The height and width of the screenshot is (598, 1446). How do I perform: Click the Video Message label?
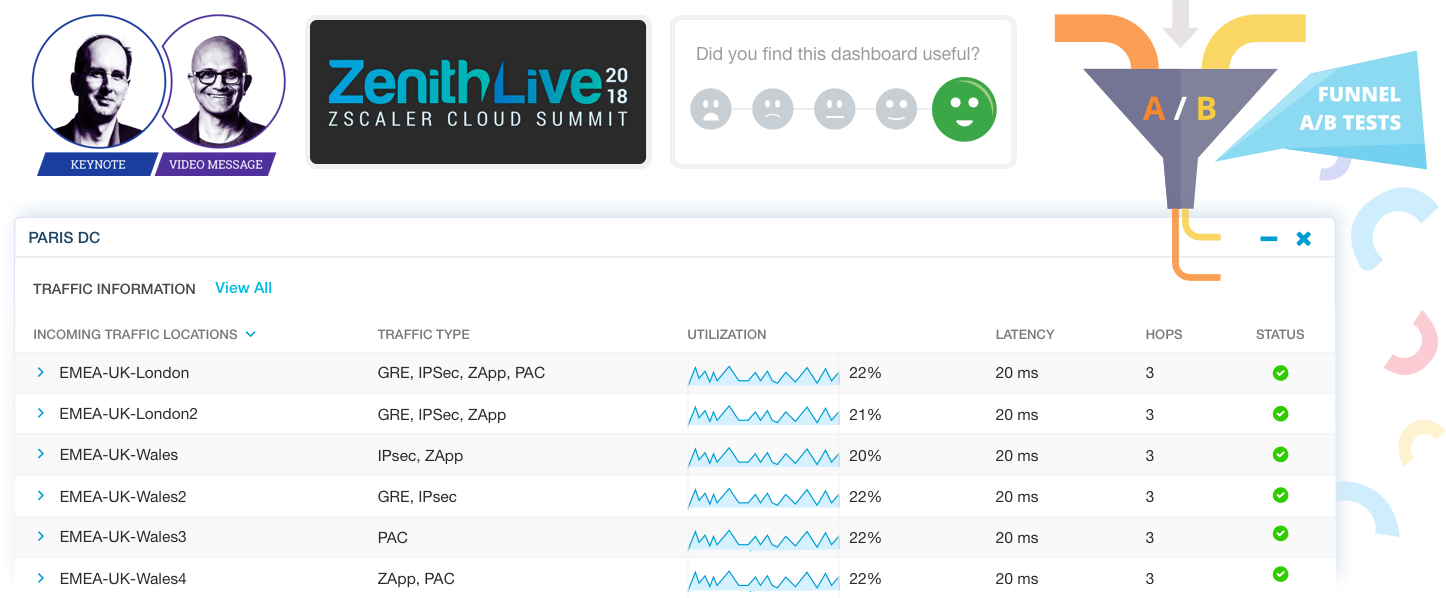pos(215,165)
